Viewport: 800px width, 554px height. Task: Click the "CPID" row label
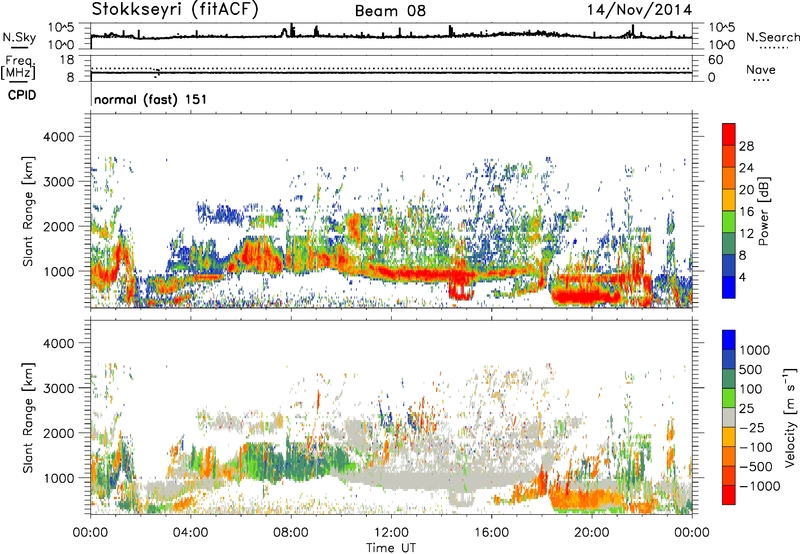[x=22, y=95]
